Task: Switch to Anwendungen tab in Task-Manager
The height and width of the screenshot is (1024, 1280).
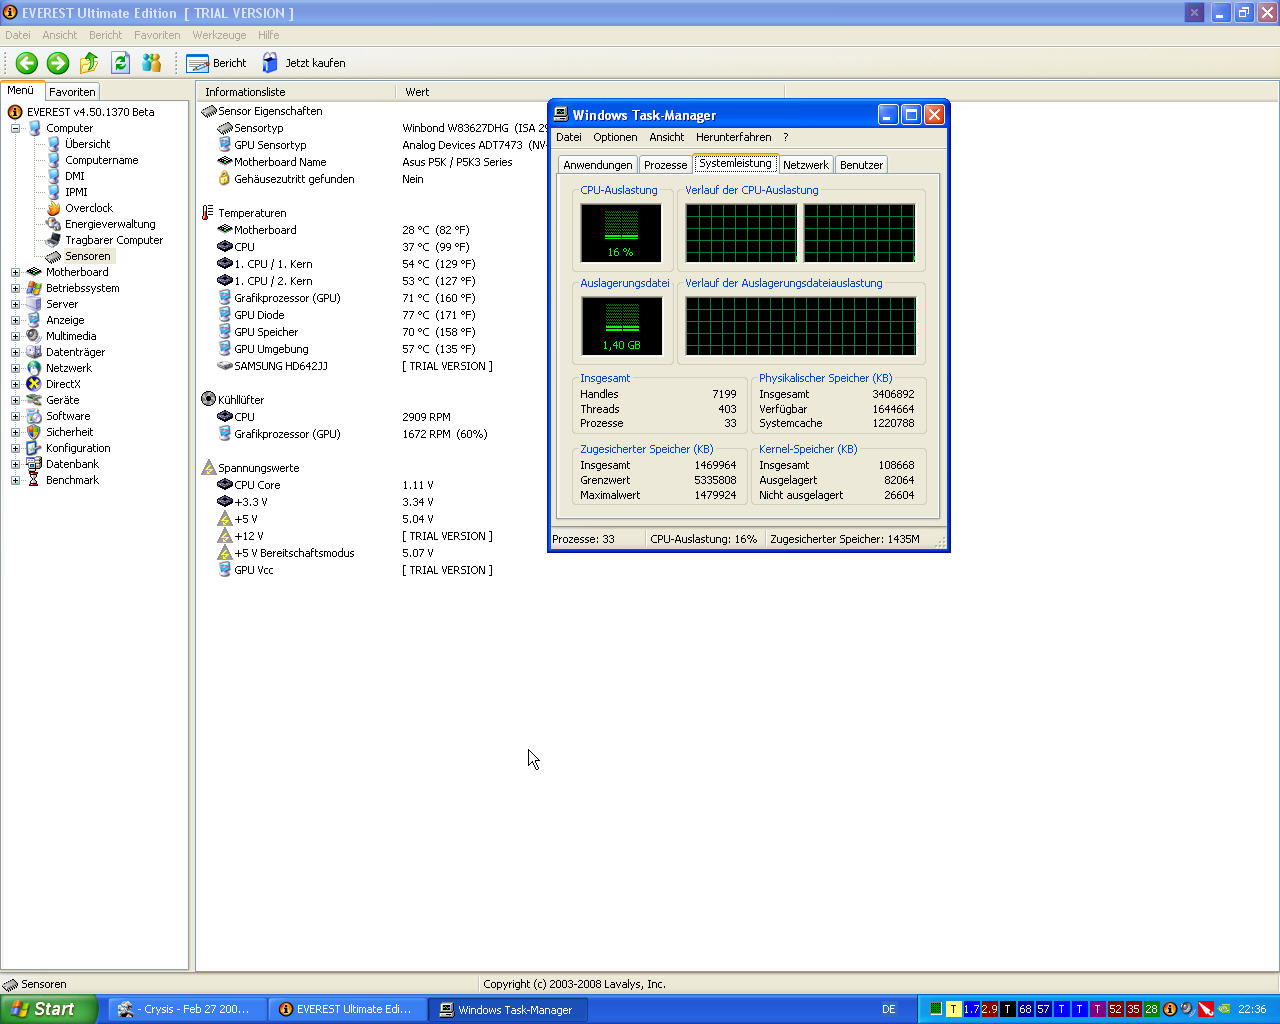Action: click(598, 165)
